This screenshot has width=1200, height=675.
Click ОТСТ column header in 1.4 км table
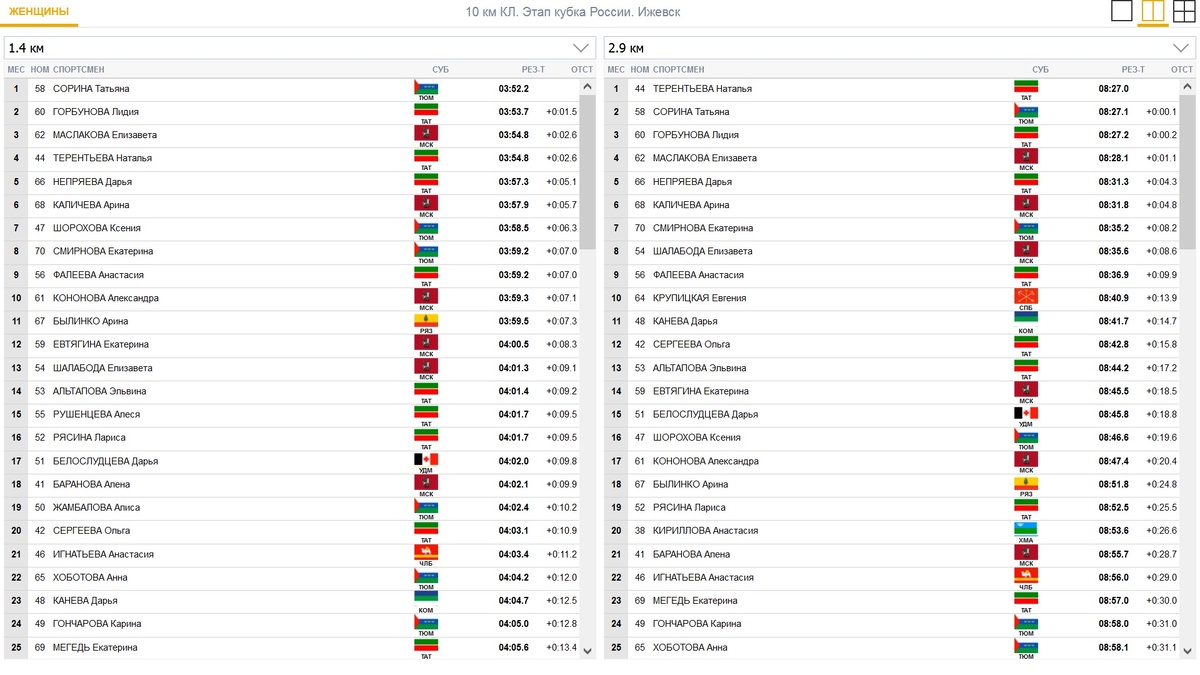(x=582, y=70)
